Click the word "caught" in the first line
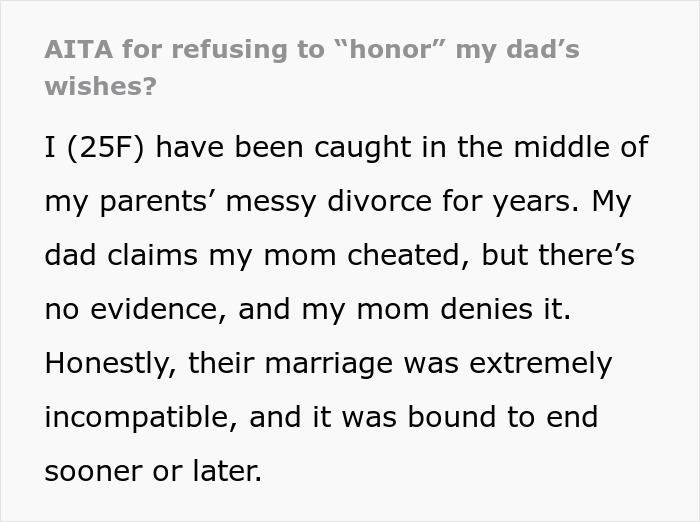The height and width of the screenshot is (522, 700). pyautogui.click(x=362, y=148)
